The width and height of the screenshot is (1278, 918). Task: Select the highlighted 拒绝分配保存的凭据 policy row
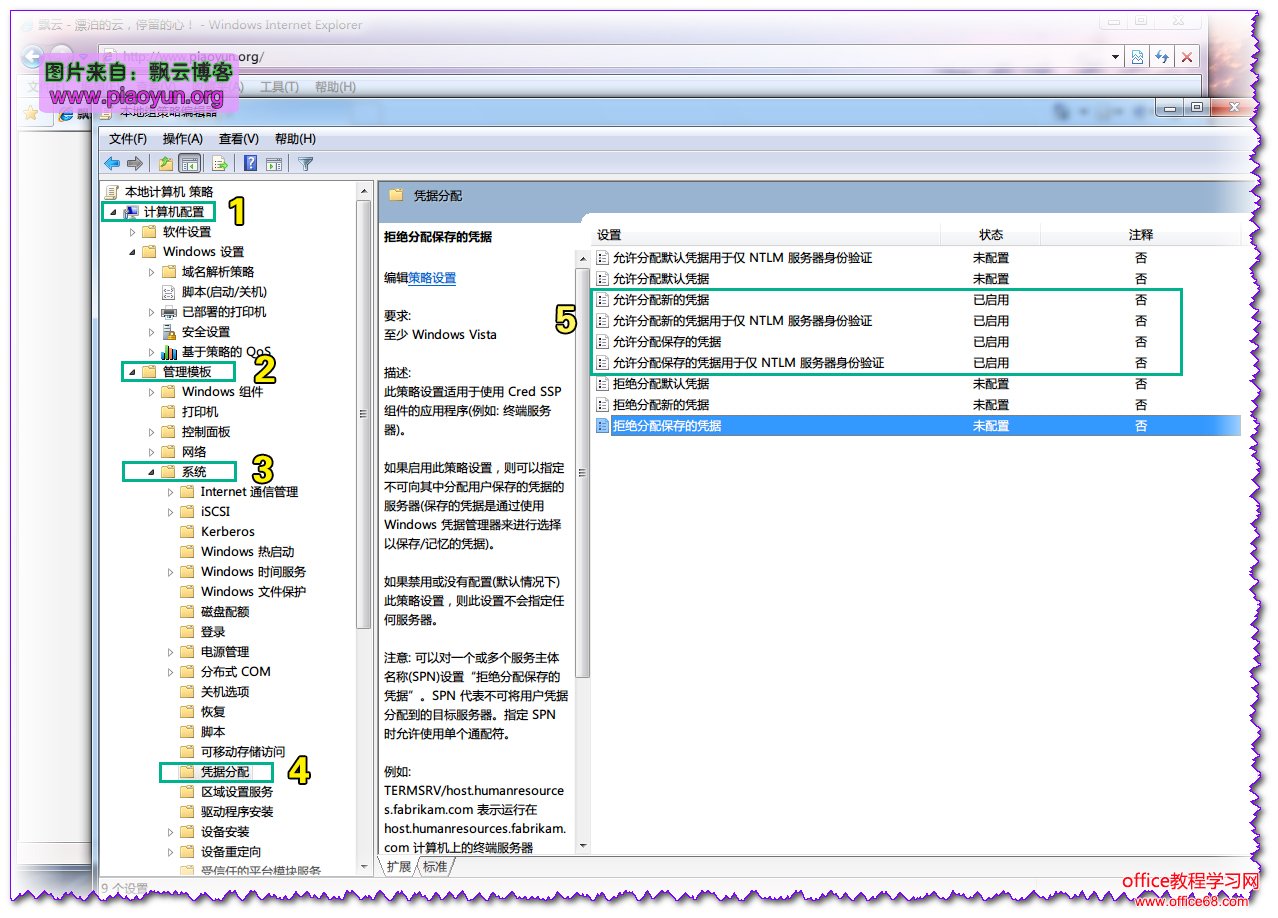click(x=917, y=426)
